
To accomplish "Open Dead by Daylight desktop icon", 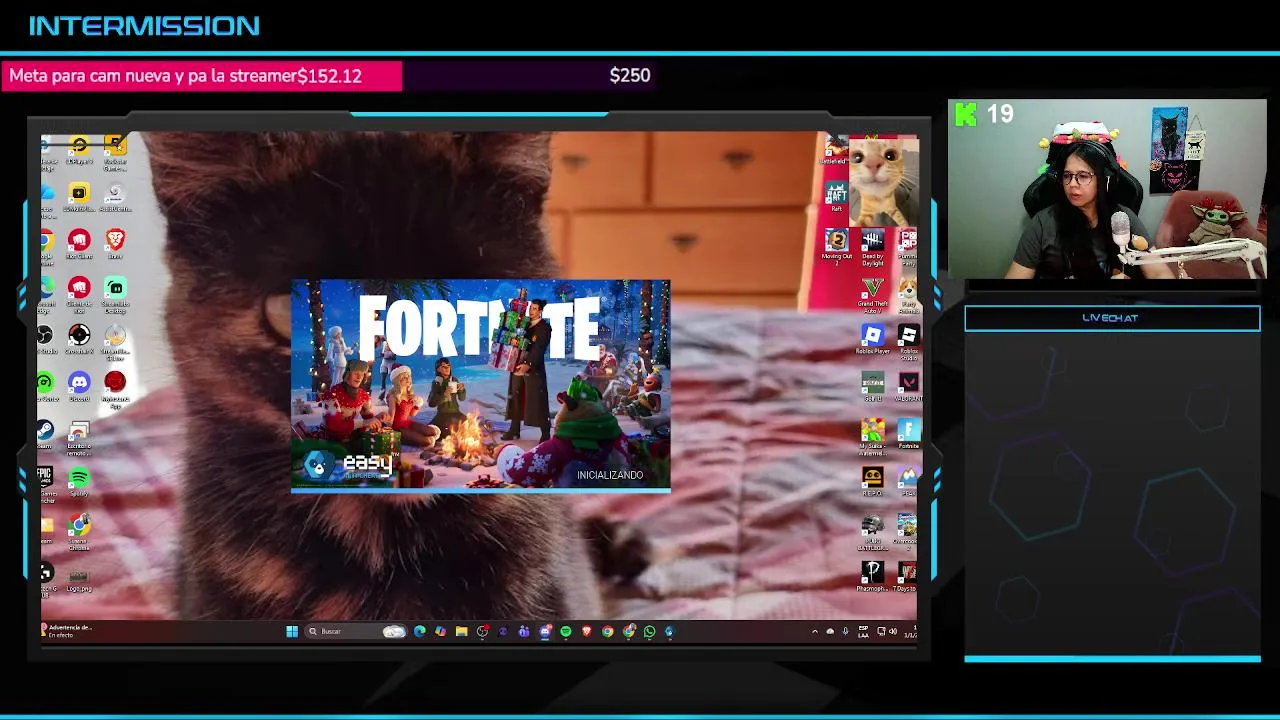I will [x=873, y=245].
